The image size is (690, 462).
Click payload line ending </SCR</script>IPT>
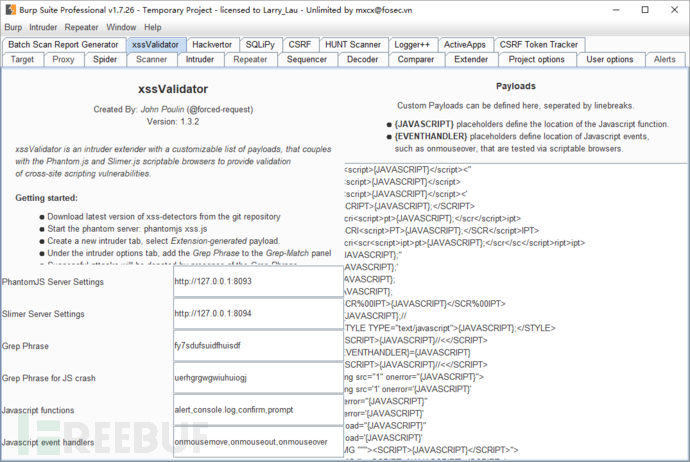pyautogui.click(x=442, y=231)
